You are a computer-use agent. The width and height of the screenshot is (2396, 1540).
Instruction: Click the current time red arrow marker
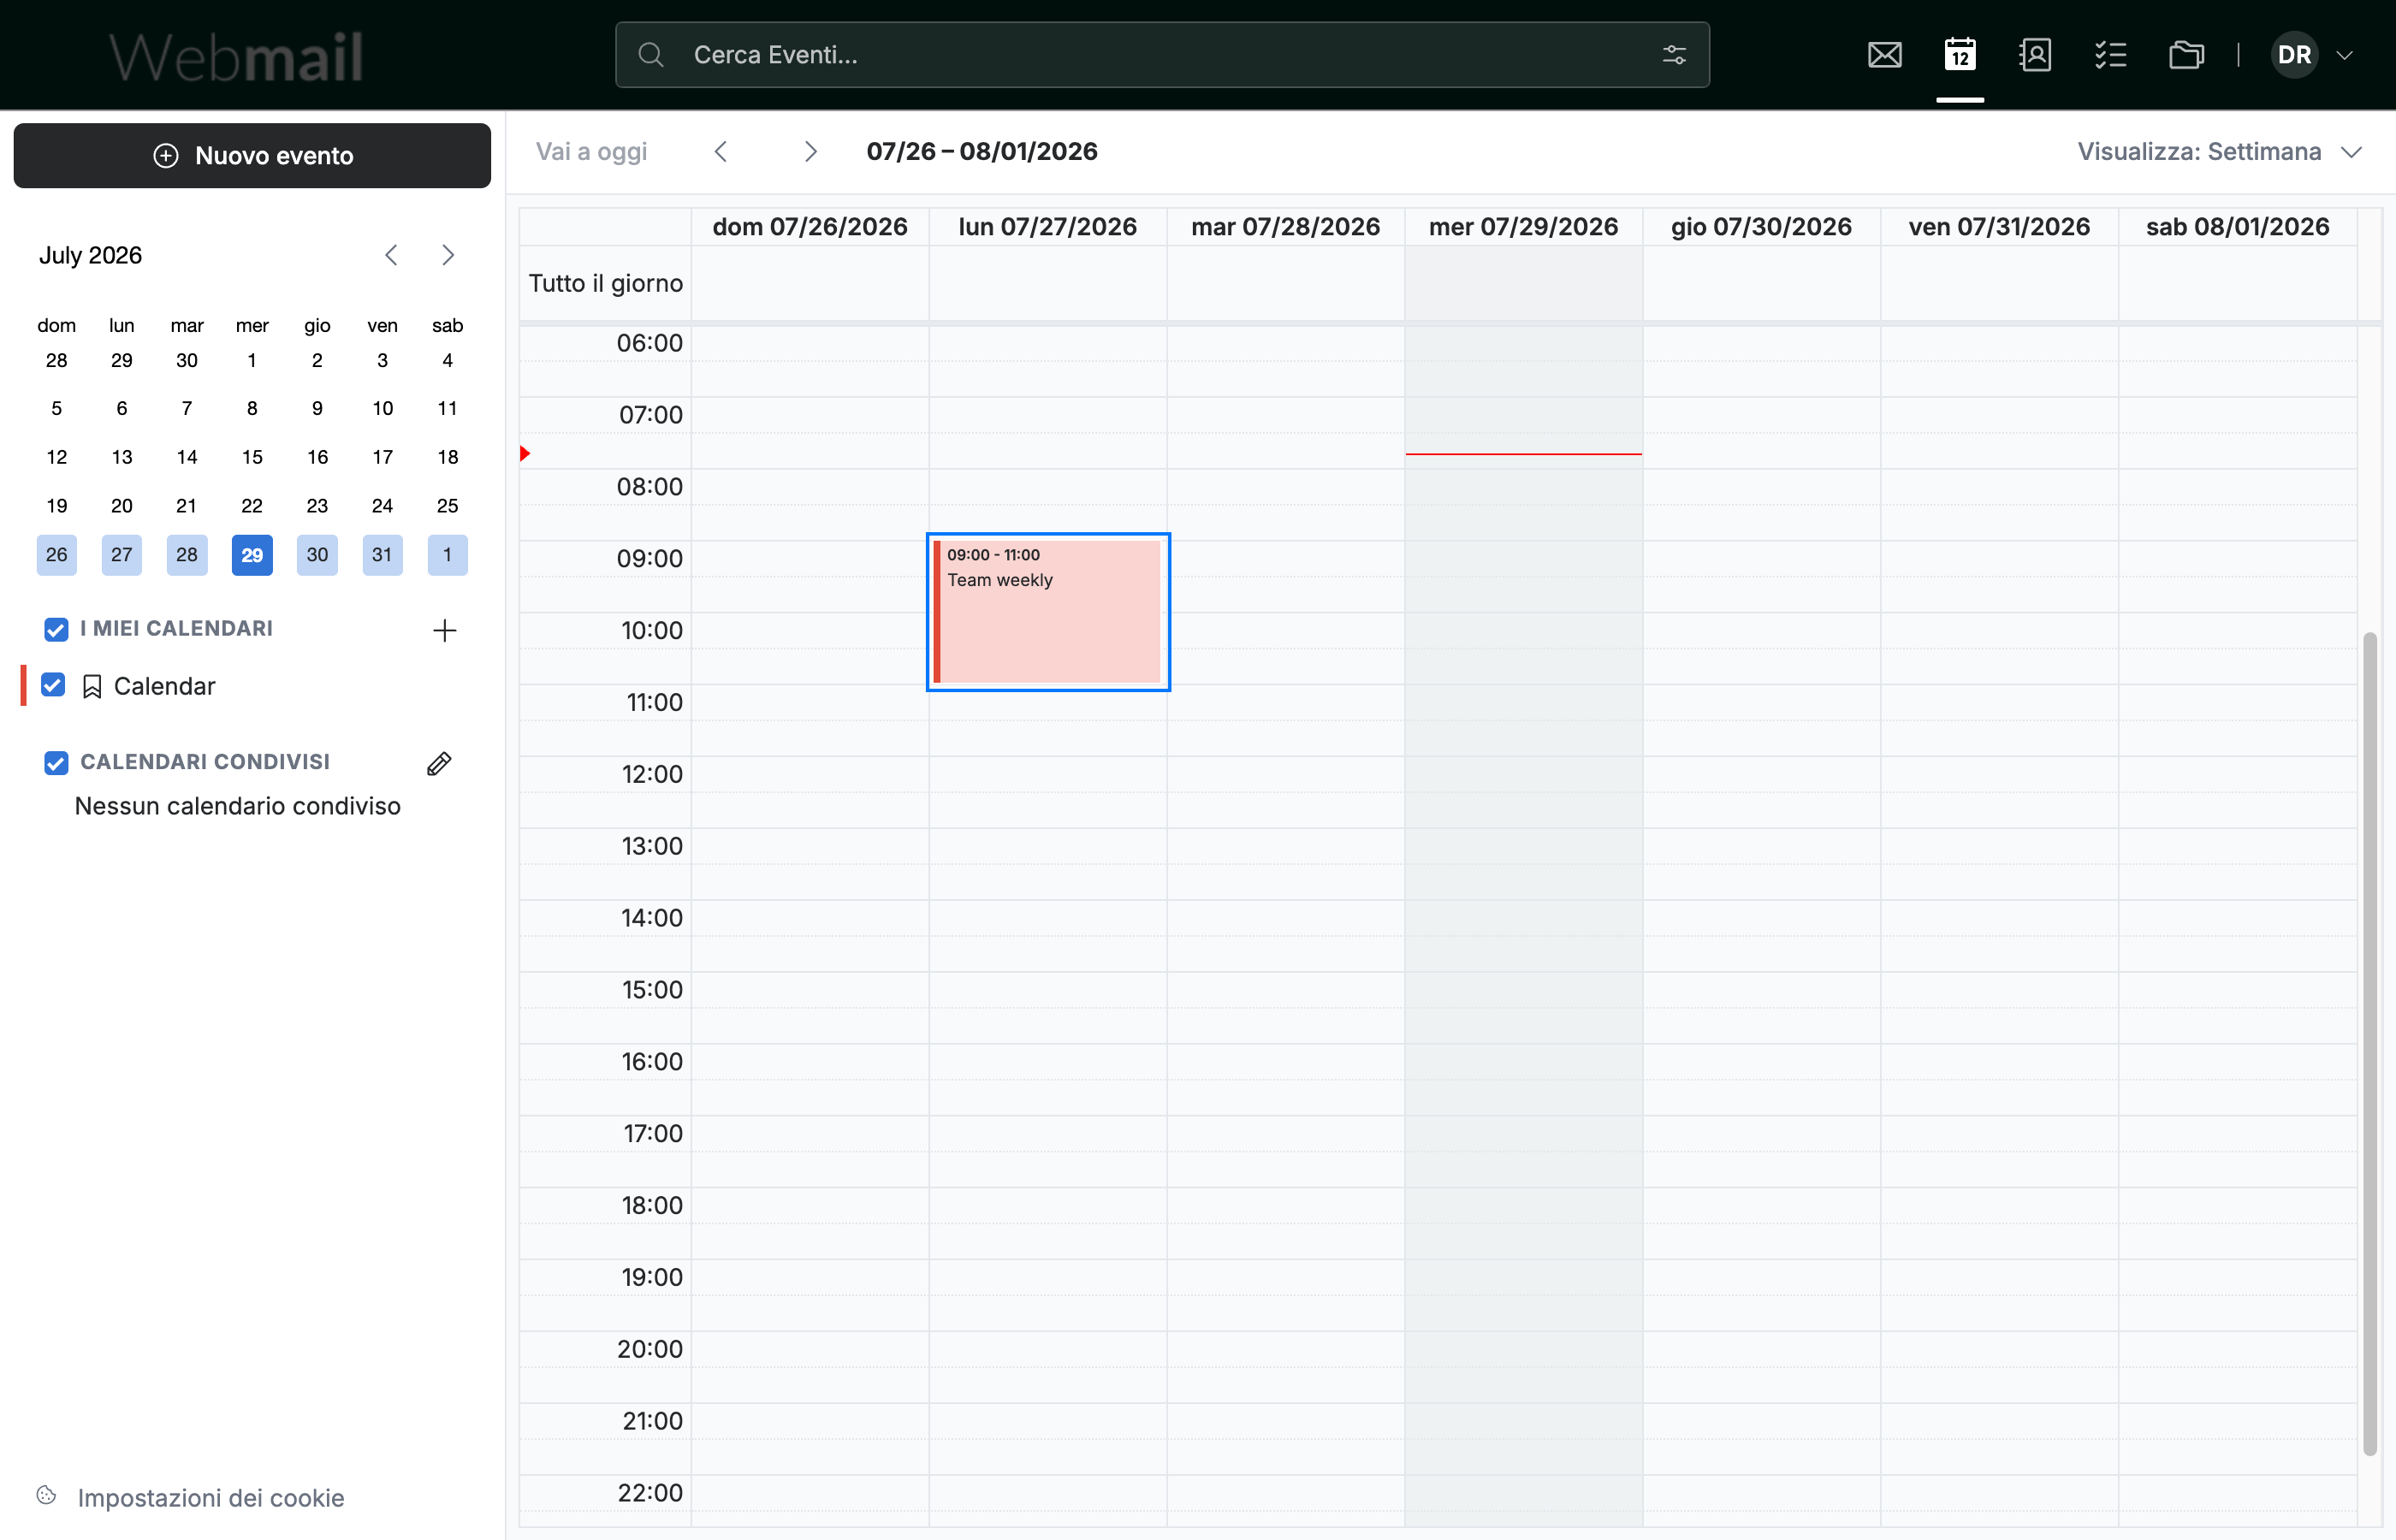[525, 454]
